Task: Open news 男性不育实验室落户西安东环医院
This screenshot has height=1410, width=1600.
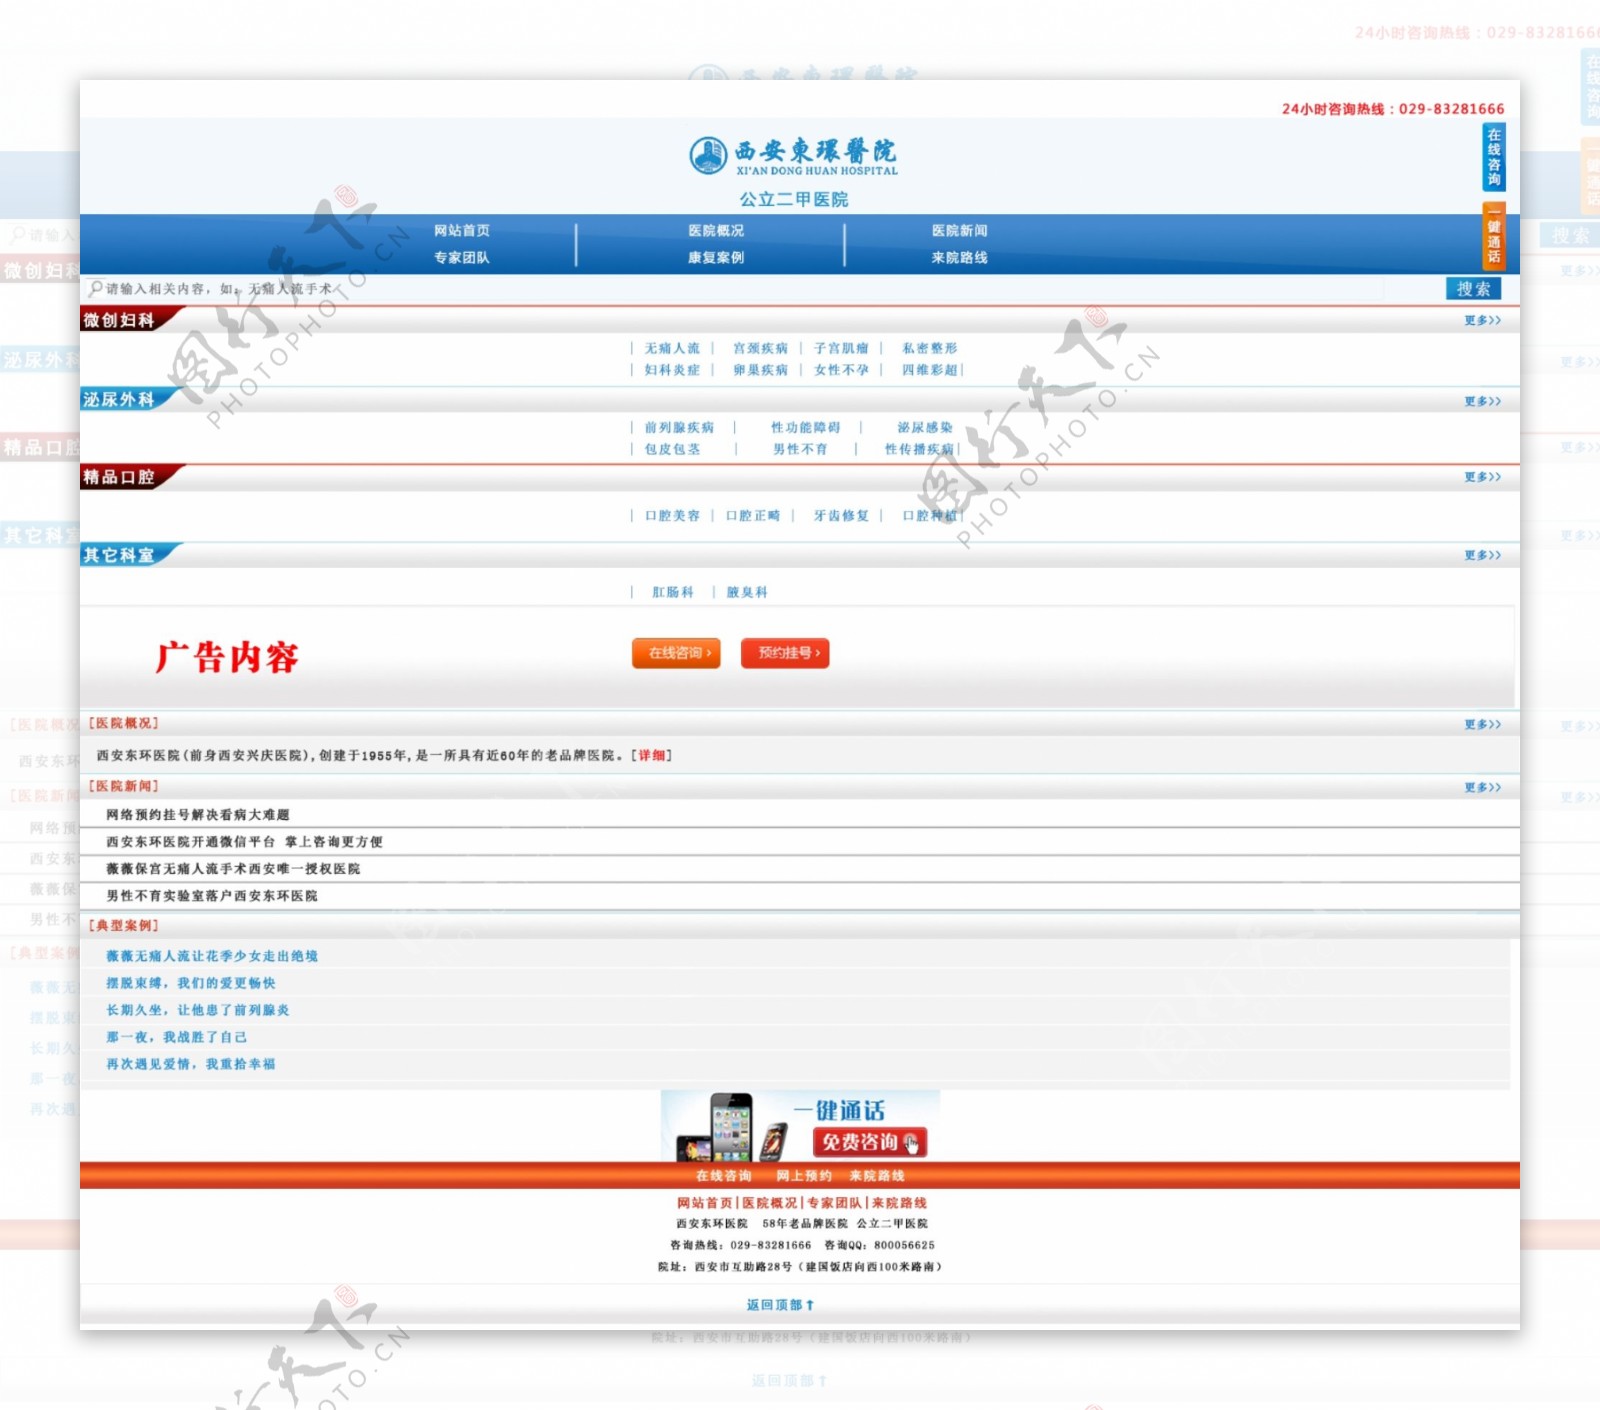Action: pos(212,896)
